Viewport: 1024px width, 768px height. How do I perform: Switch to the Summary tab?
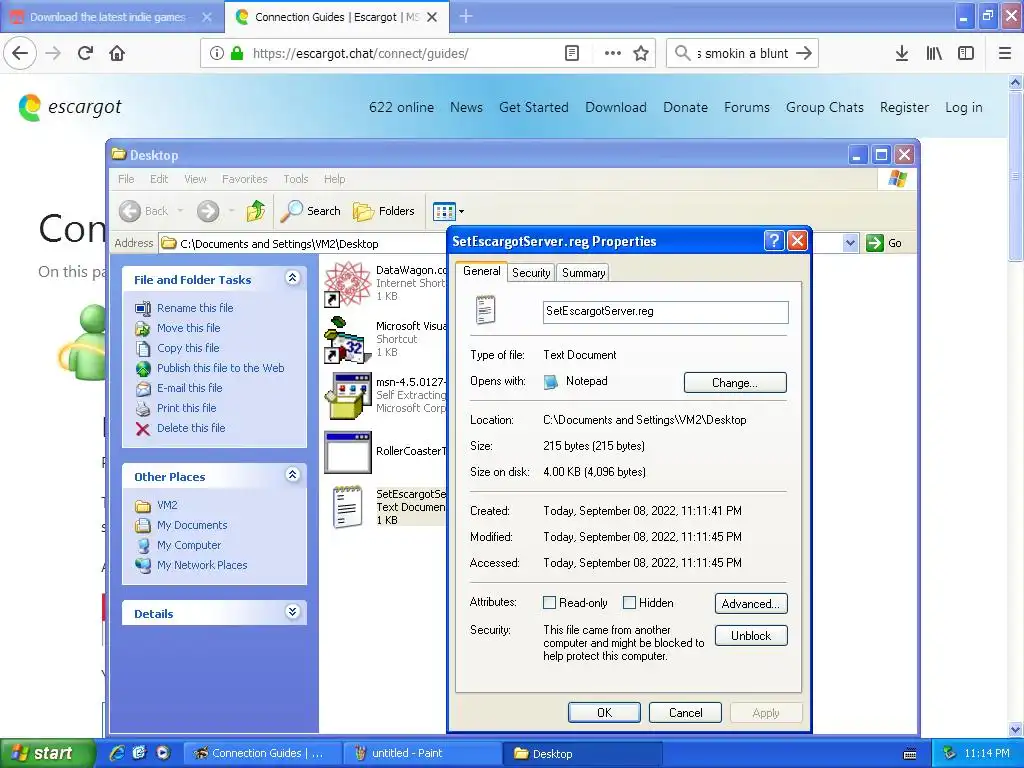(x=583, y=273)
